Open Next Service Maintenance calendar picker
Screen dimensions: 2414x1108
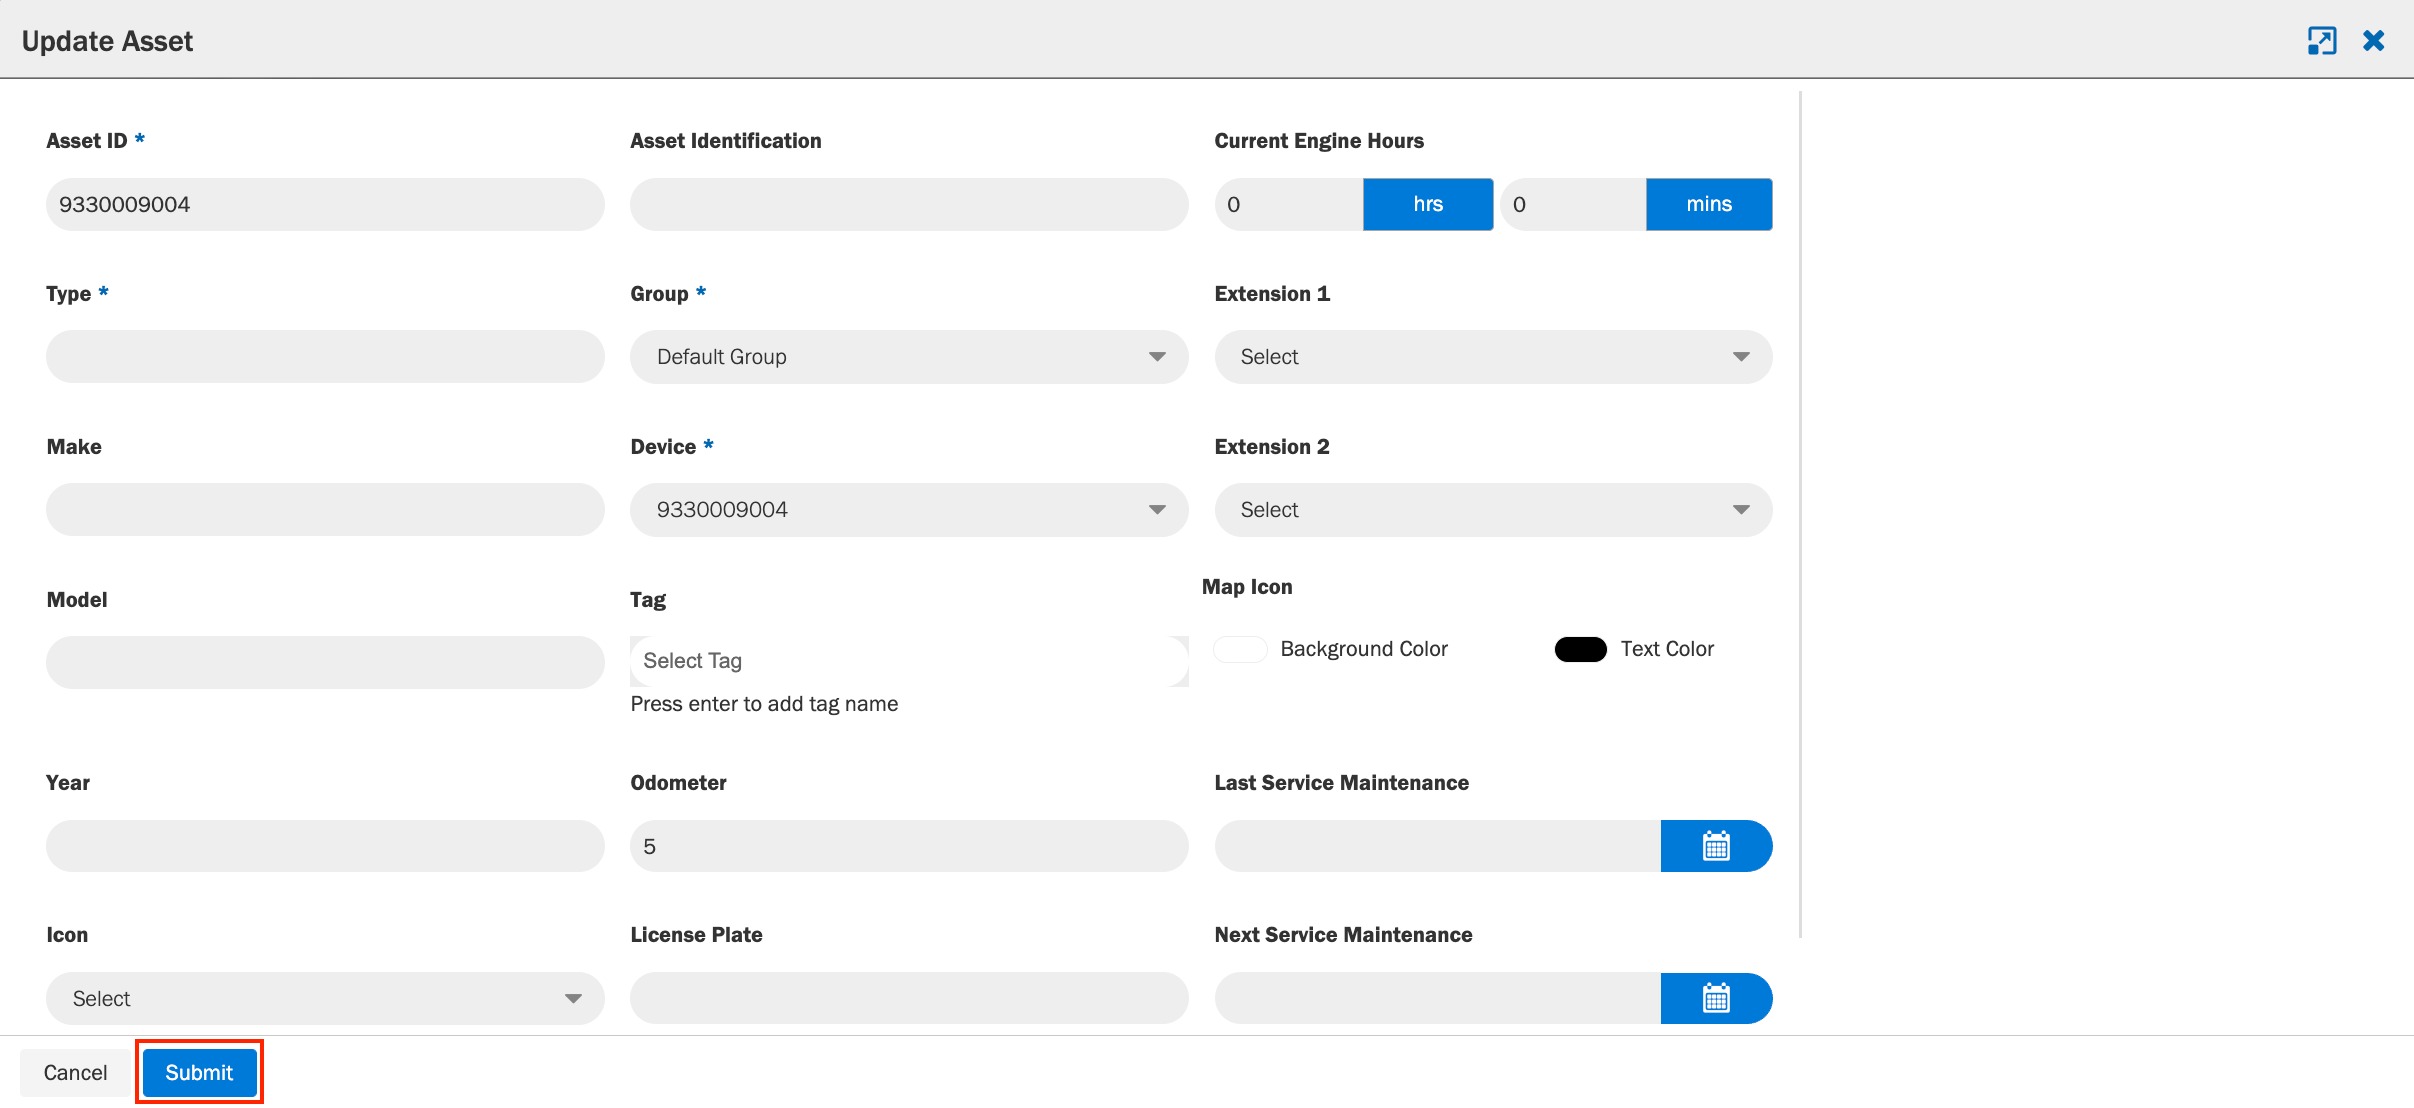[x=1716, y=998]
